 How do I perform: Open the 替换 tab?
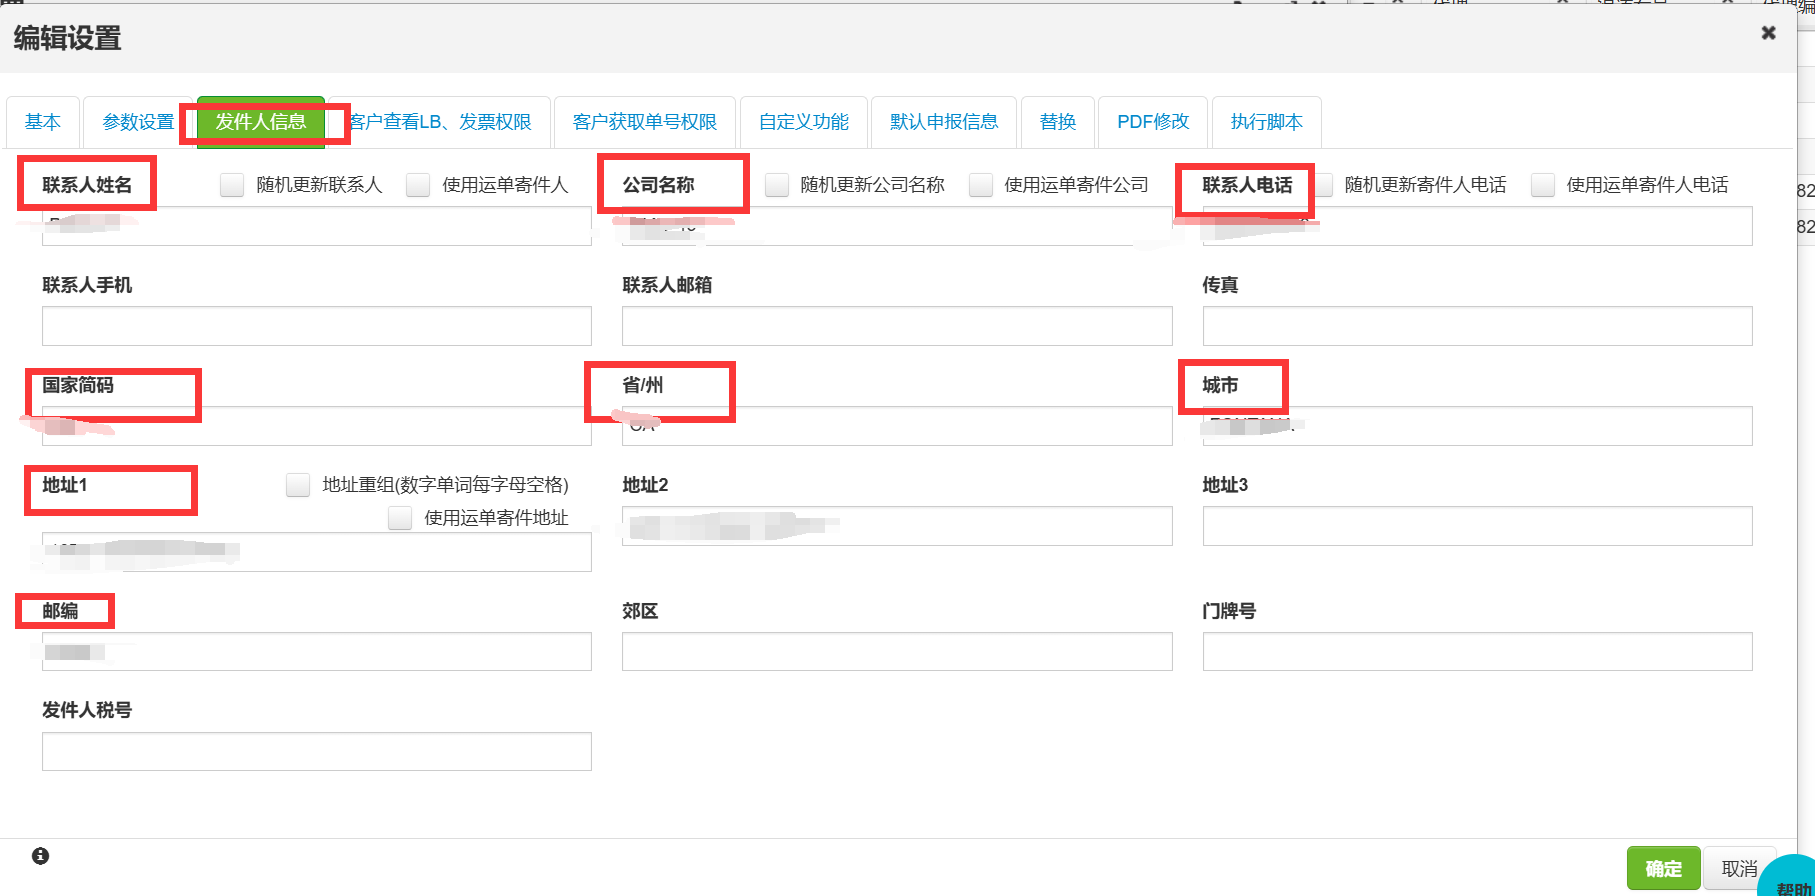tap(1058, 122)
